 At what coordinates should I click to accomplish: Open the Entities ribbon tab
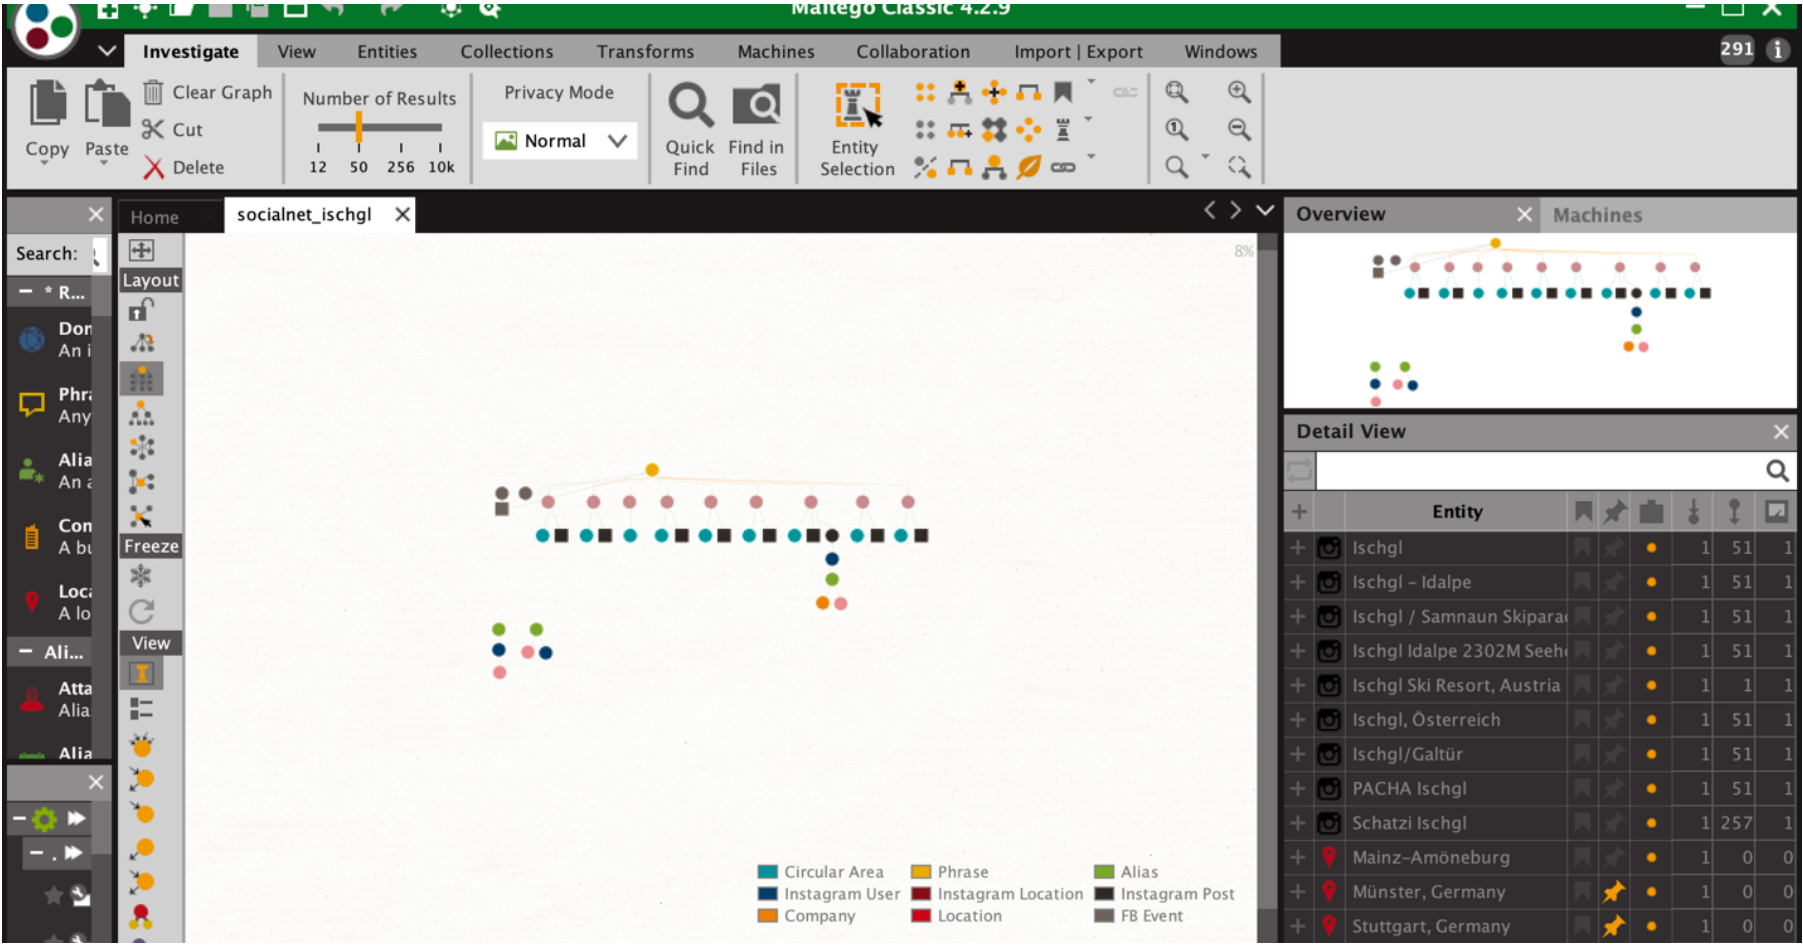coord(387,52)
